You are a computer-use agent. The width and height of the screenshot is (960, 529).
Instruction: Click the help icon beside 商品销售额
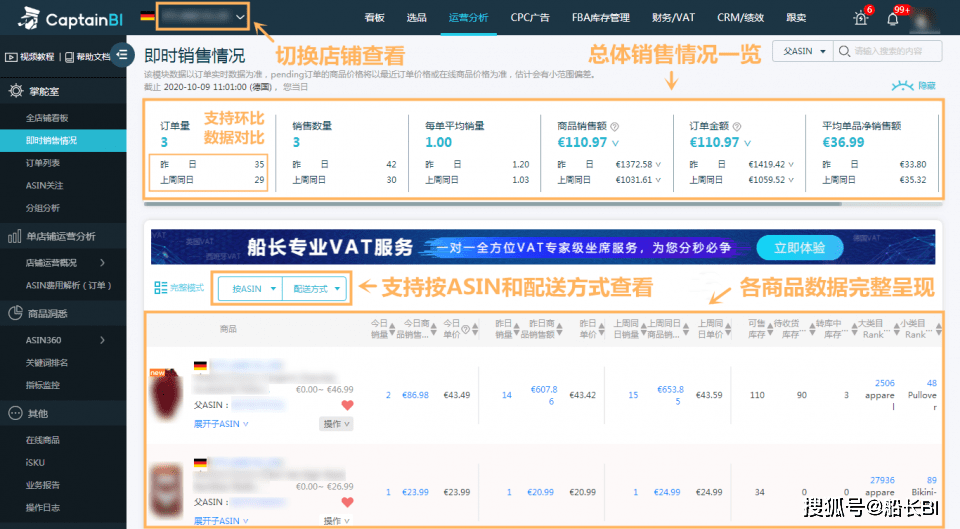(615, 127)
